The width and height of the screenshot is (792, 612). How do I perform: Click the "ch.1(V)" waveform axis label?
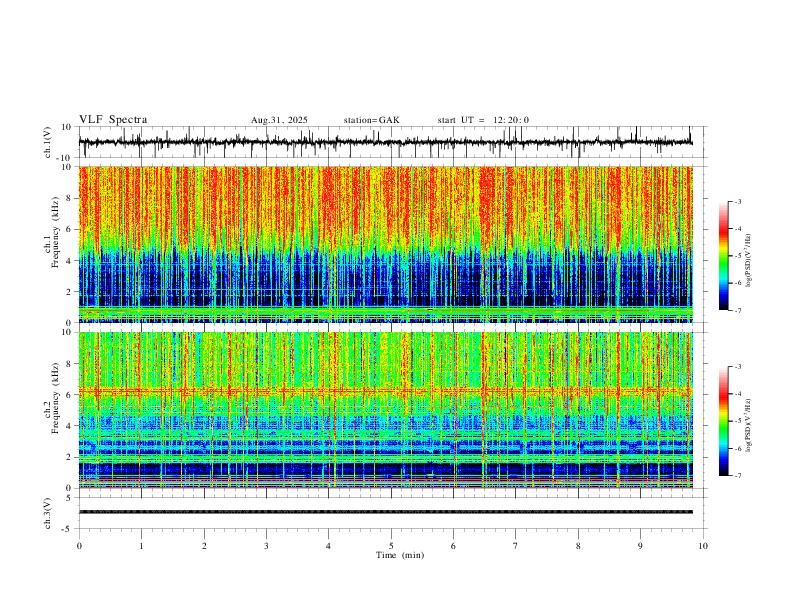[x=48, y=142]
